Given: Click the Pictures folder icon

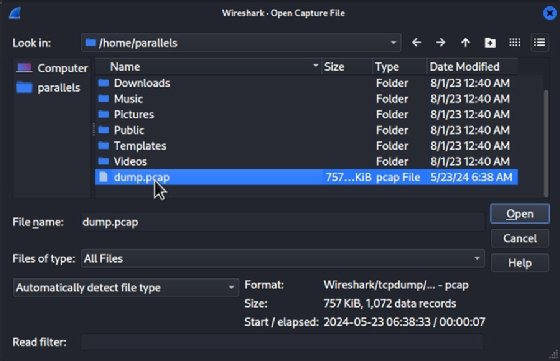Looking at the screenshot, I should click(104, 114).
